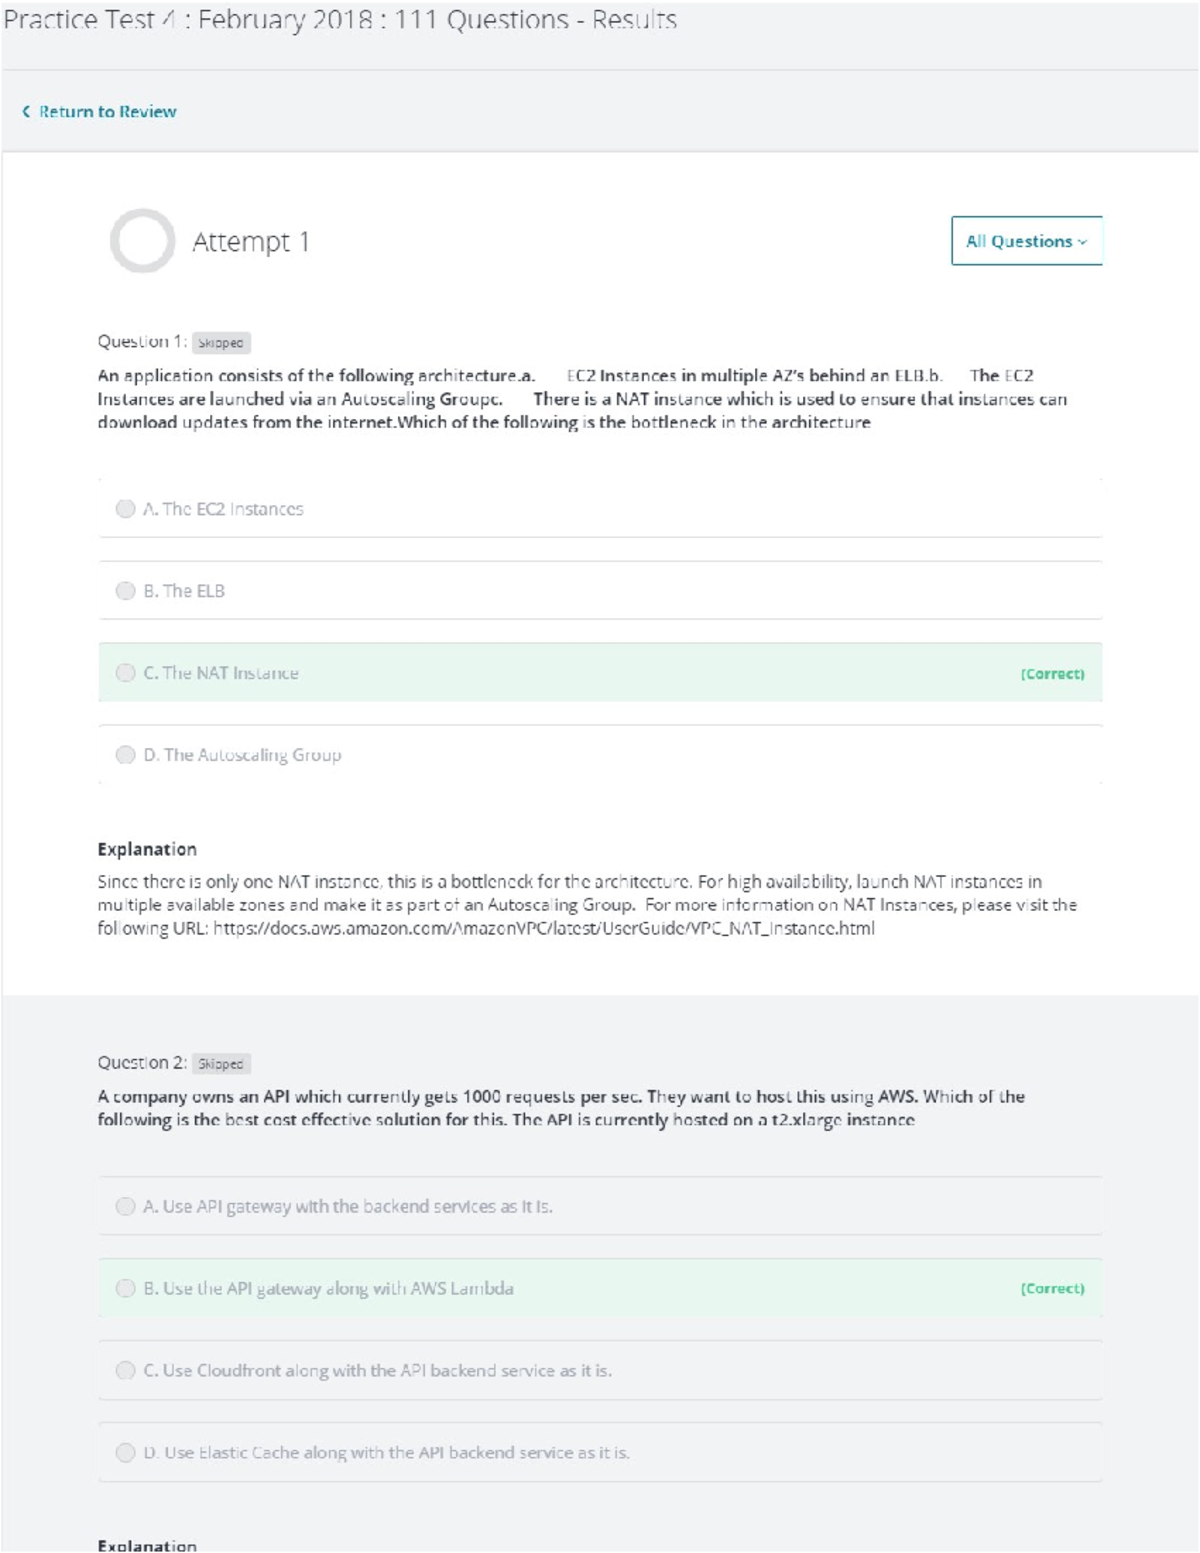Image resolution: width=1200 pixels, height=1553 pixels.
Task: Click the Attempt 1 progress circle icon
Action: (142, 241)
